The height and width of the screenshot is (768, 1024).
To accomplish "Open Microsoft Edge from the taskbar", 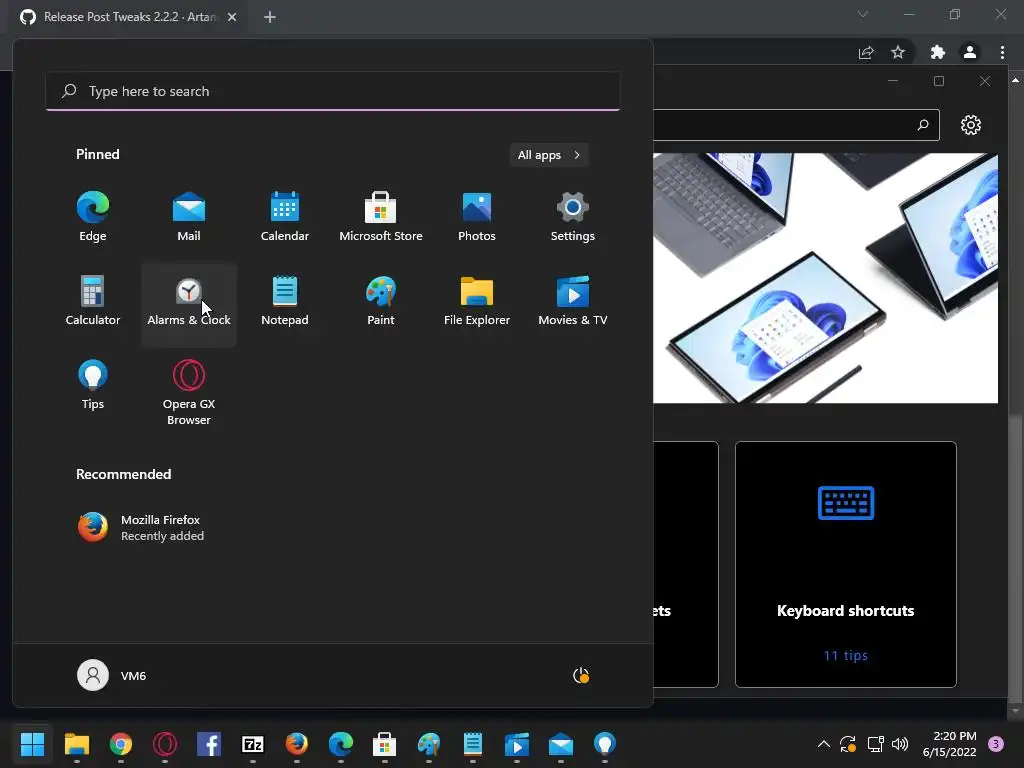I will pos(341,744).
